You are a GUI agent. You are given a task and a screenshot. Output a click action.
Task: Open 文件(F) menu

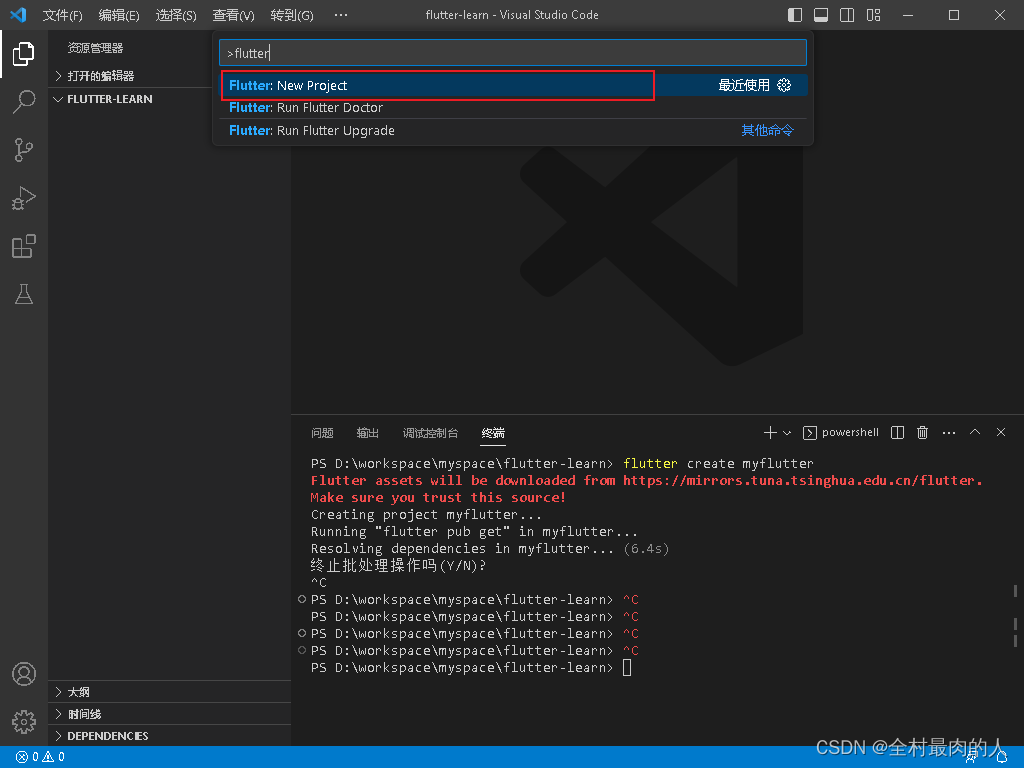point(63,15)
